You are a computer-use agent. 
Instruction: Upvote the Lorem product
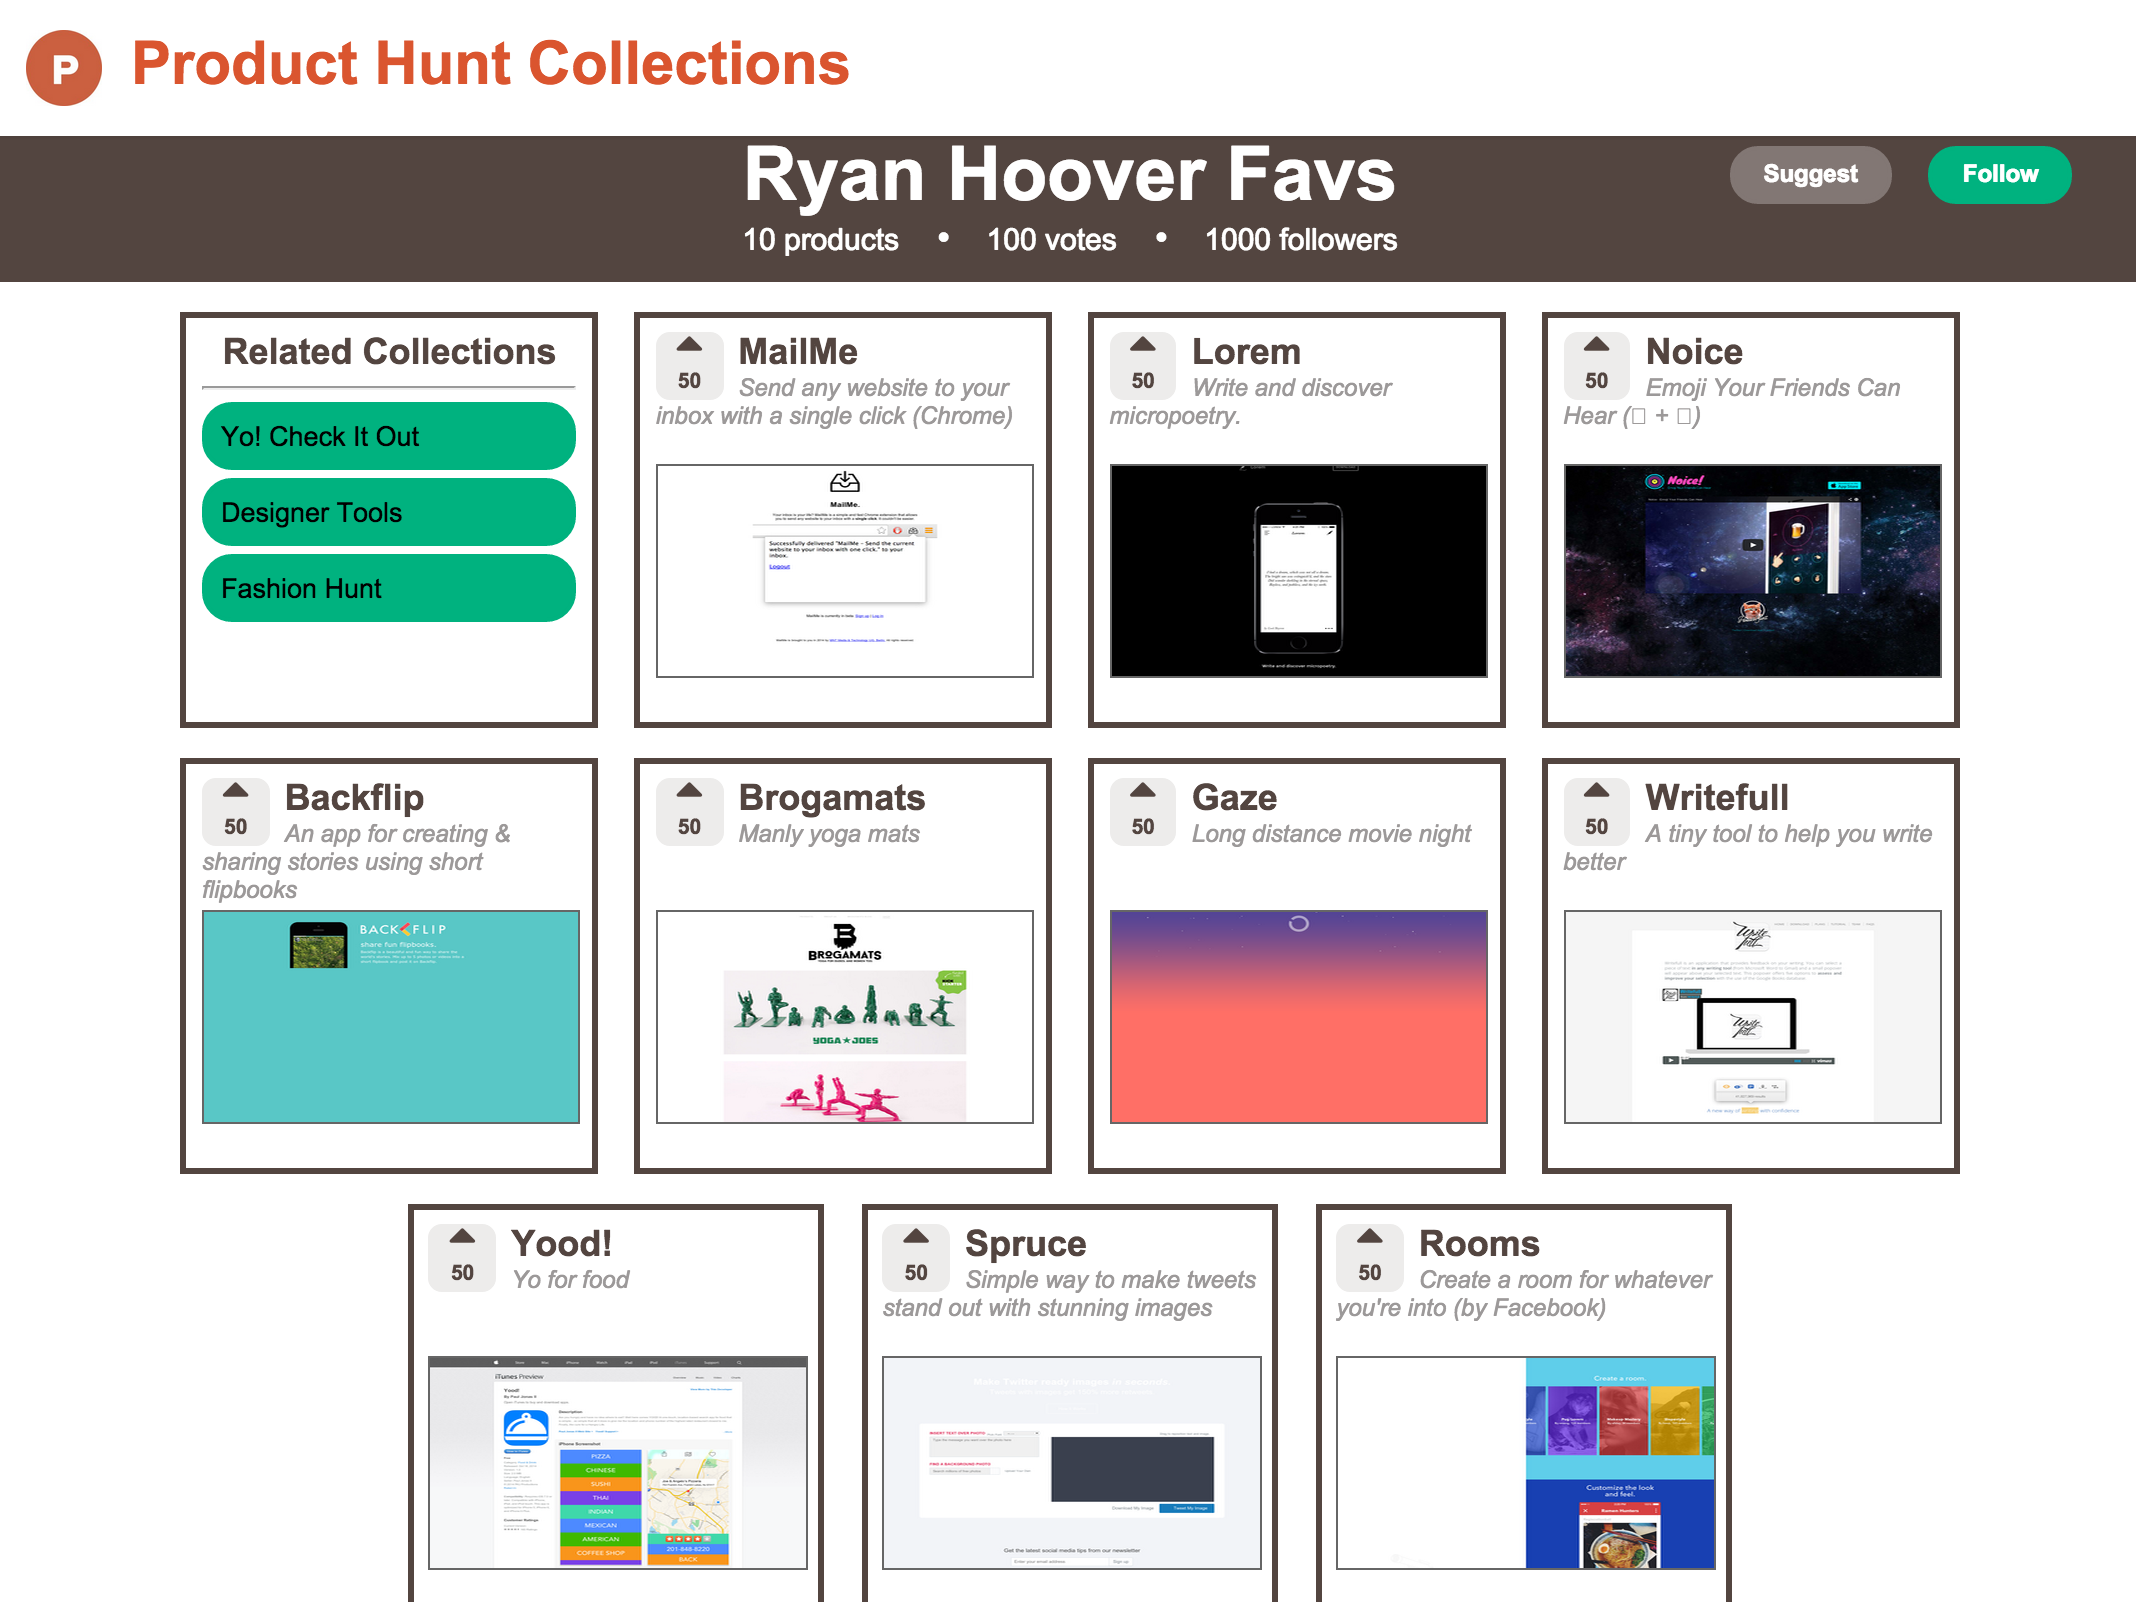click(x=1143, y=365)
